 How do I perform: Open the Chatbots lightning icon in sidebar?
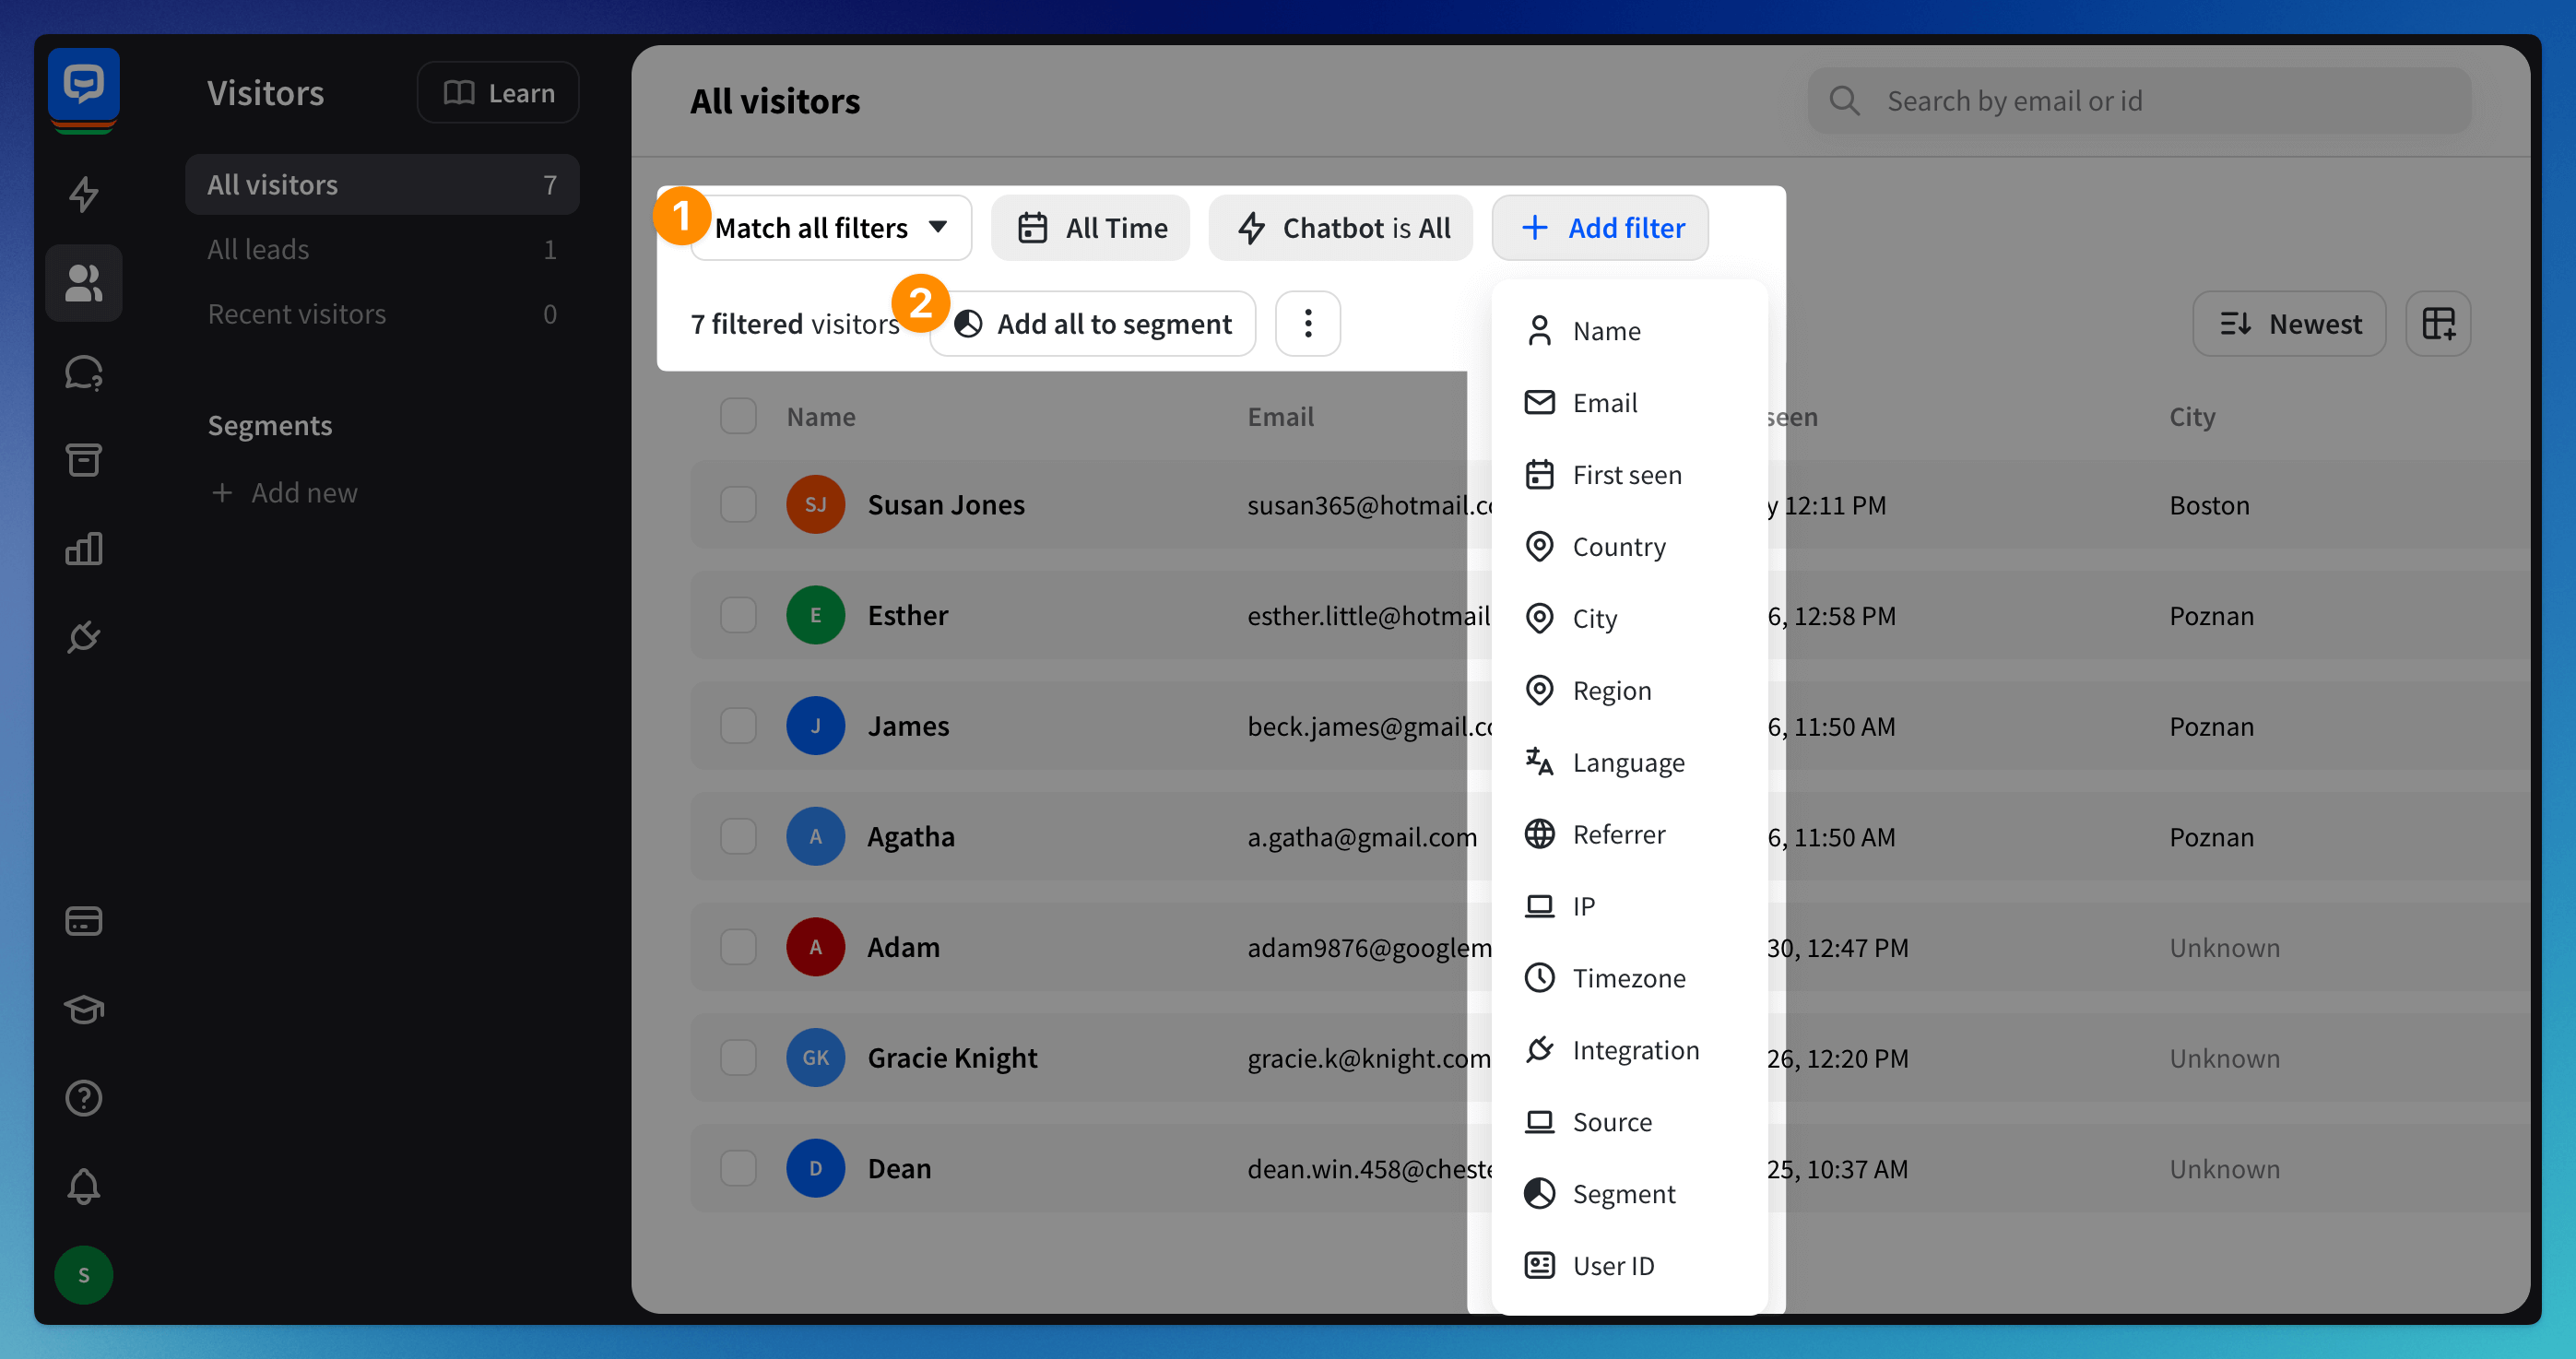pos(84,194)
